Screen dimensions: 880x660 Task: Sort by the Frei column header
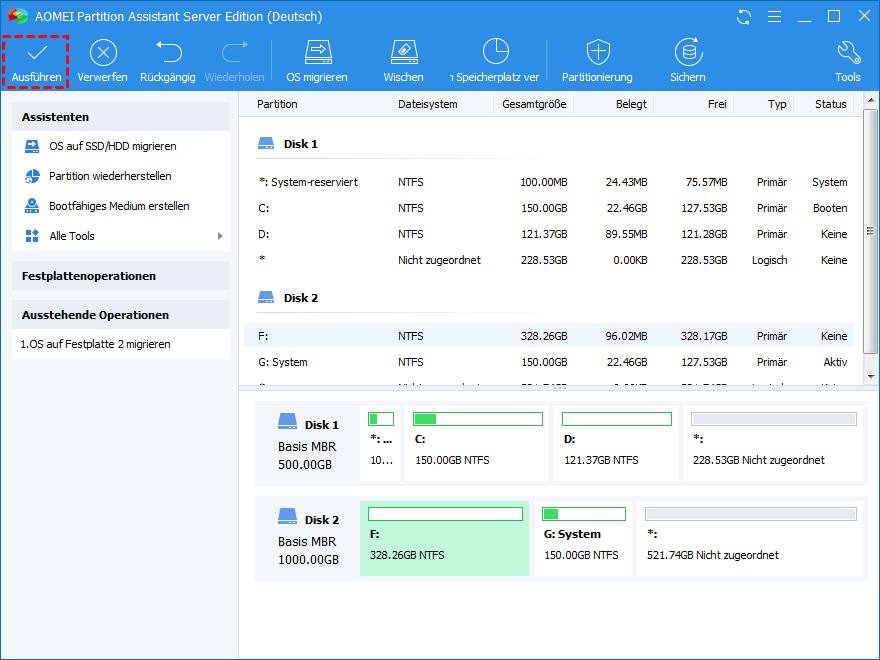(x=717, y=104)
